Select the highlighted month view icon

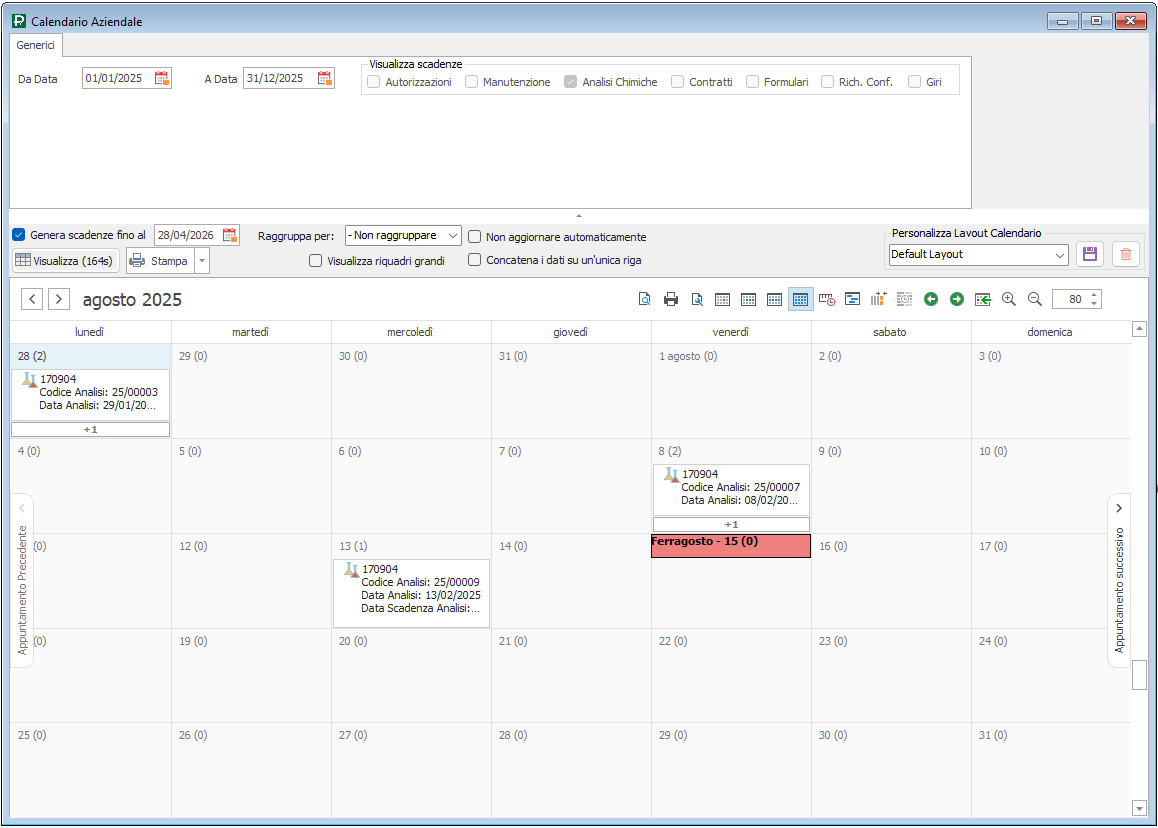(800, 299)
